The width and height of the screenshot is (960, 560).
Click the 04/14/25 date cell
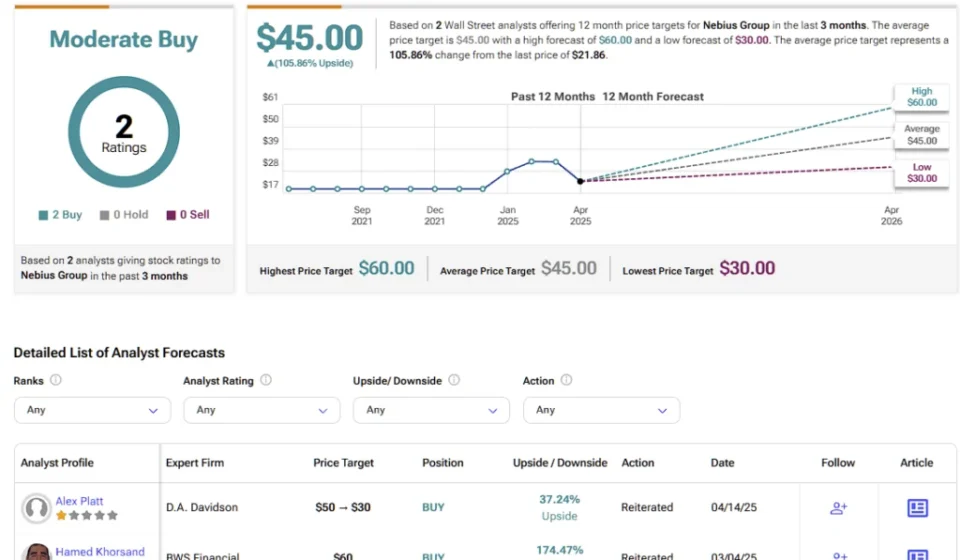click(733, 507)
